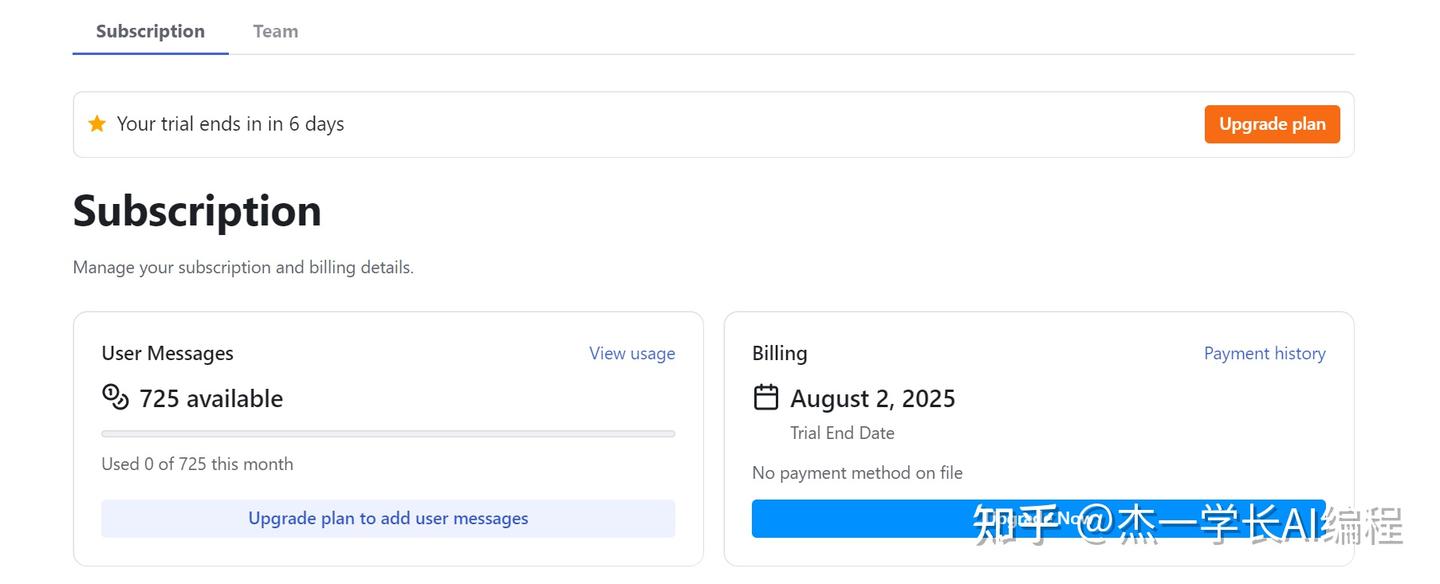This screenshot has width=1440, height=584.
Task: Click the Trial End Date label
Action: pyautogui.click(x=842, y=433)
